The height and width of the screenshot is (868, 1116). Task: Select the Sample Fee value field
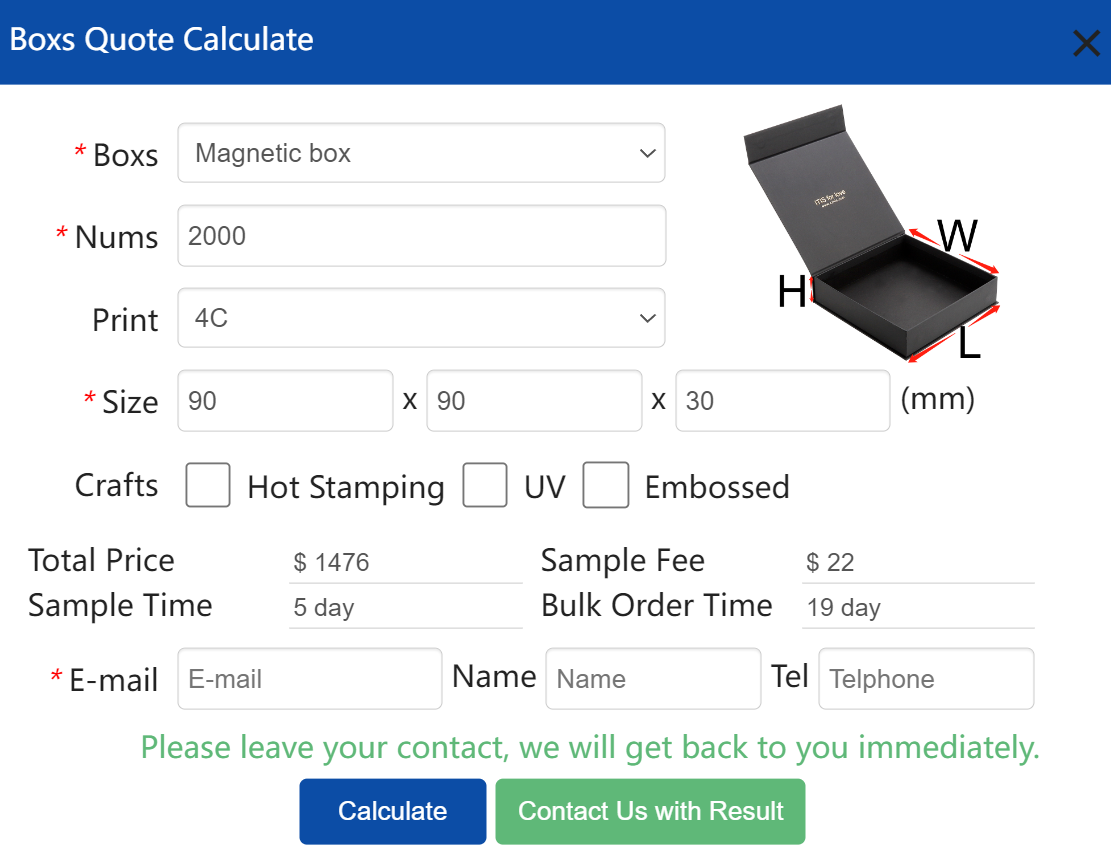(x=917, y=562)
